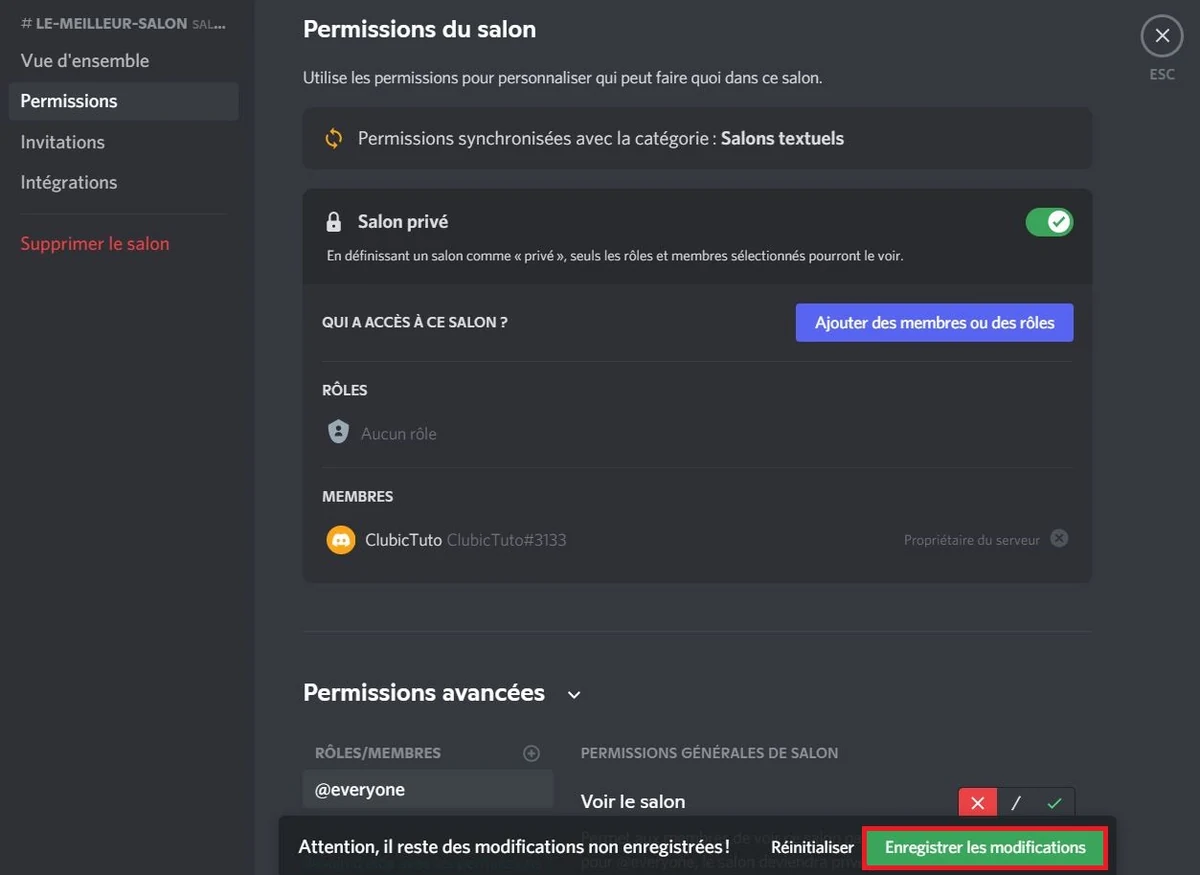1200x875 pixels.
Task: Click Réinitialiser to discard changes
Action: 812,847
